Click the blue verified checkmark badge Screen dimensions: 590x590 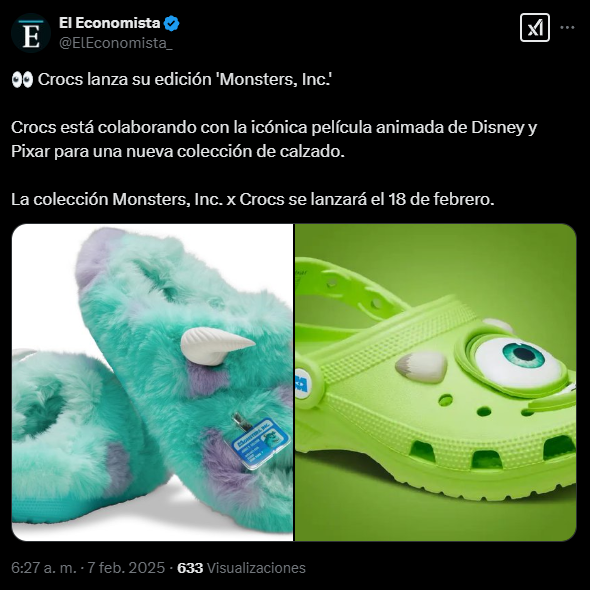[x=172, y=23]
